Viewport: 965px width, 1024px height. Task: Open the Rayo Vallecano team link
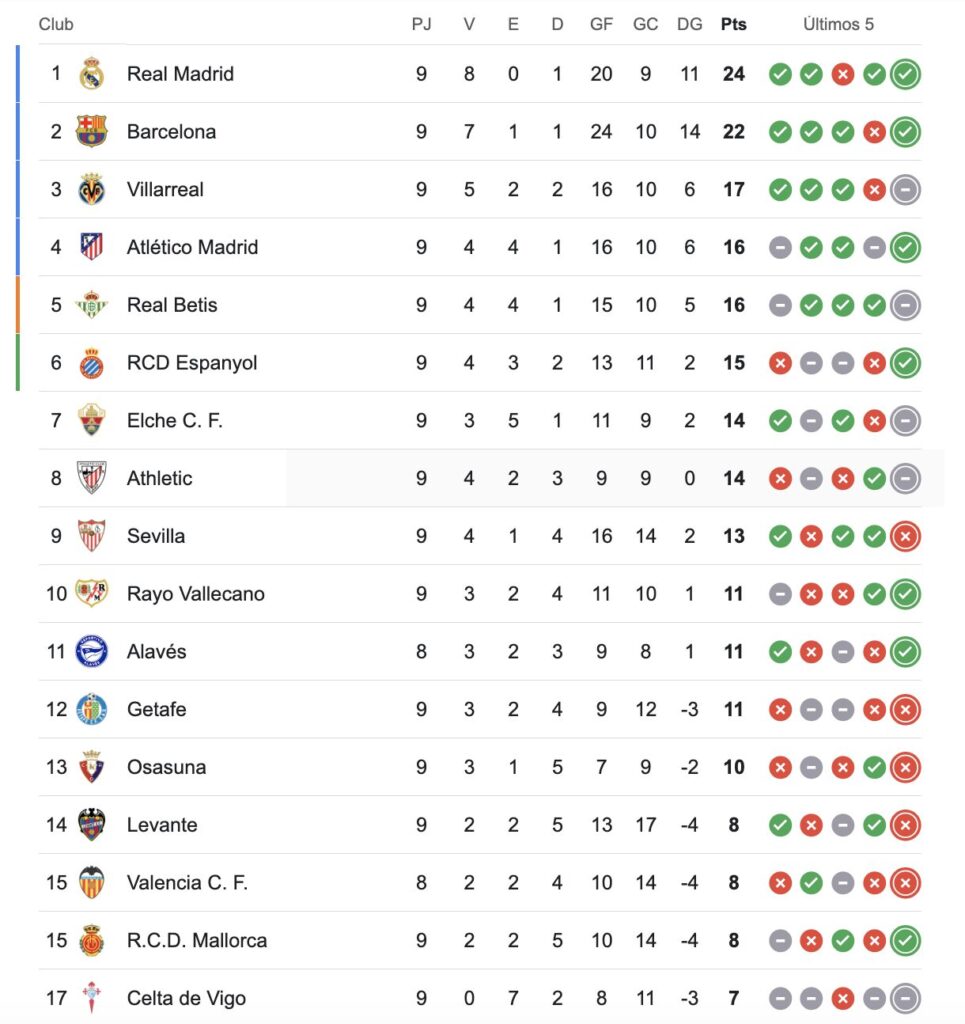(196, 594)
